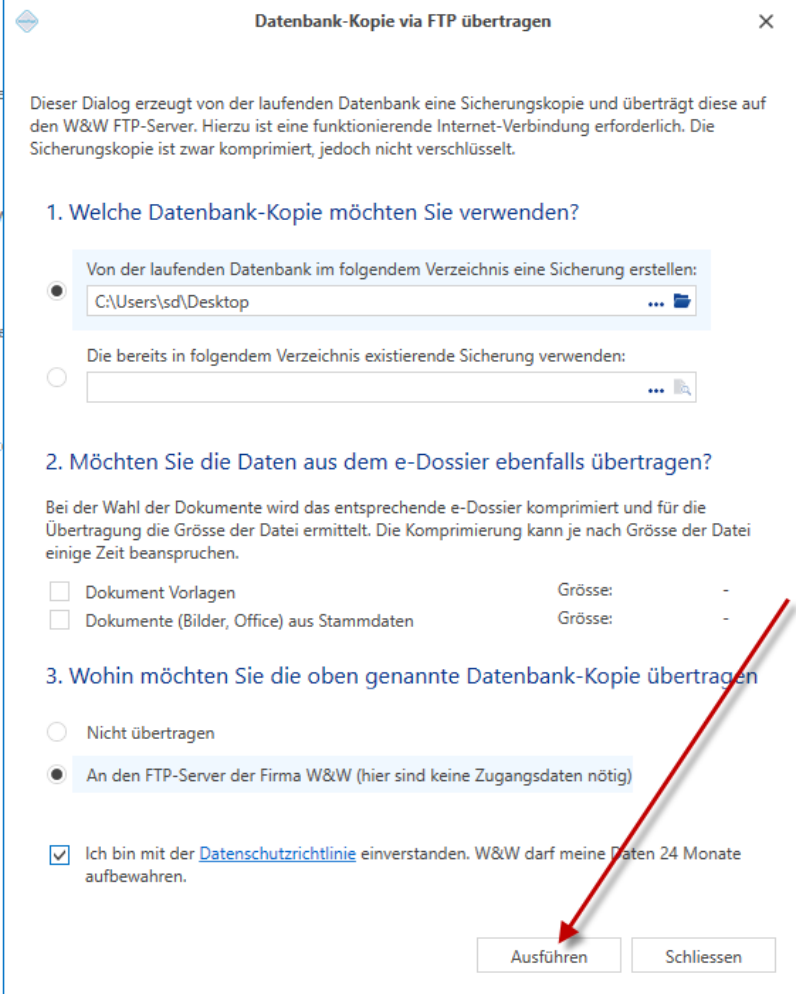Click heading 1. Welche Datenbank-Kopie möchten Sie verwenden?

pos(312,212)
